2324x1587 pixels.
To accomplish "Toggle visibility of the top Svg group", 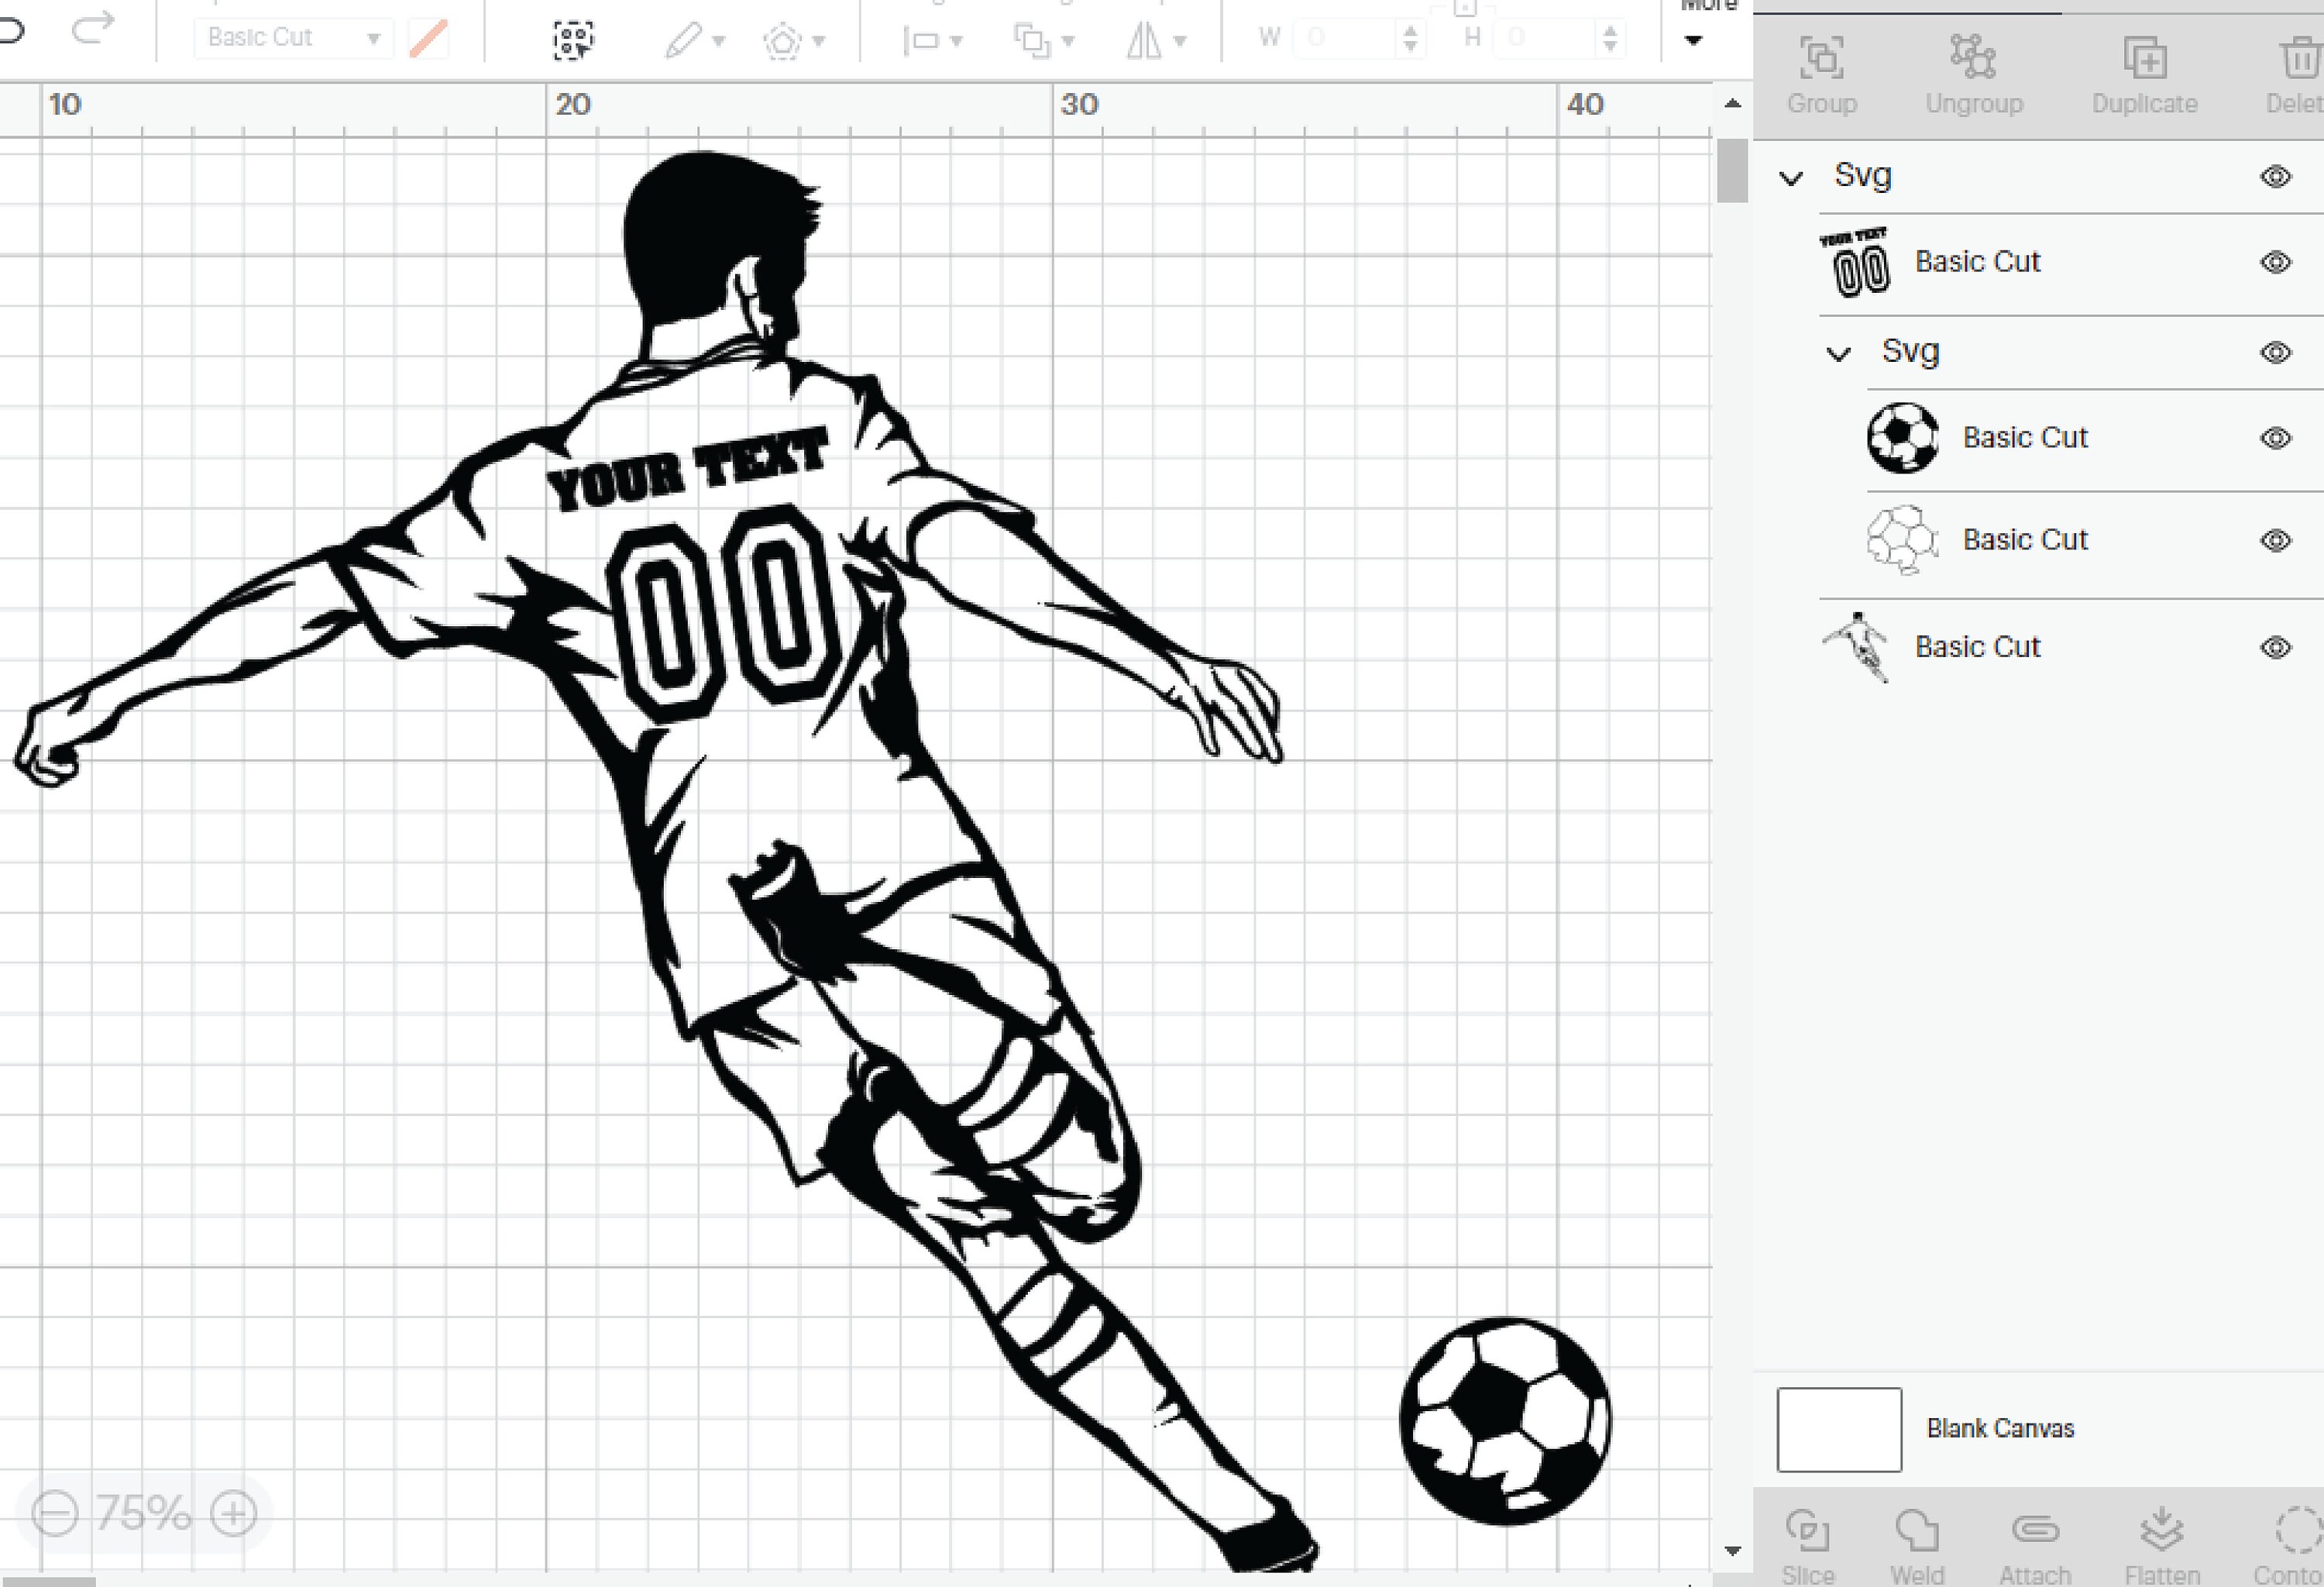I will 2275,175.
